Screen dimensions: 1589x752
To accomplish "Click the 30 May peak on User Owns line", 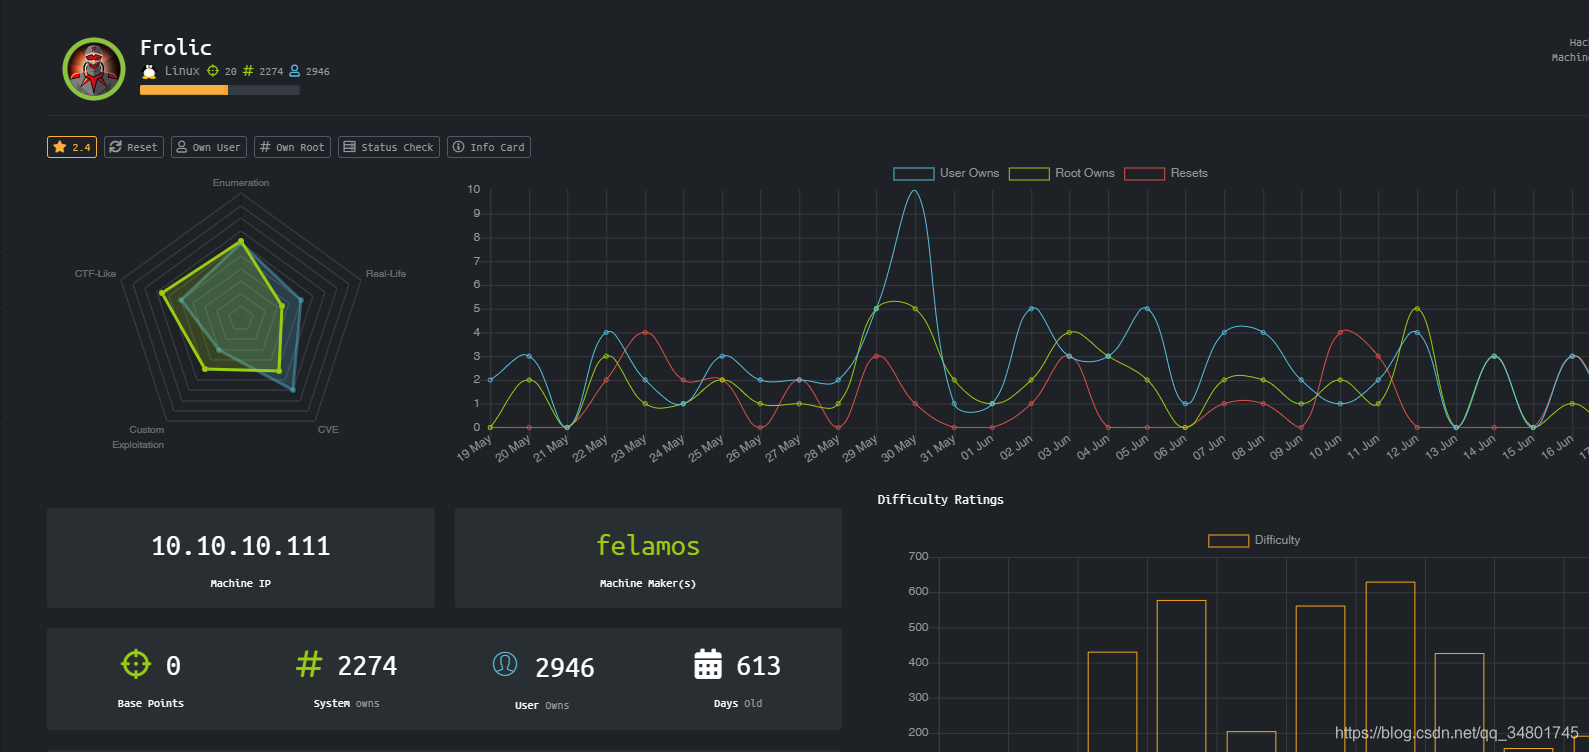I will [914, 191].
